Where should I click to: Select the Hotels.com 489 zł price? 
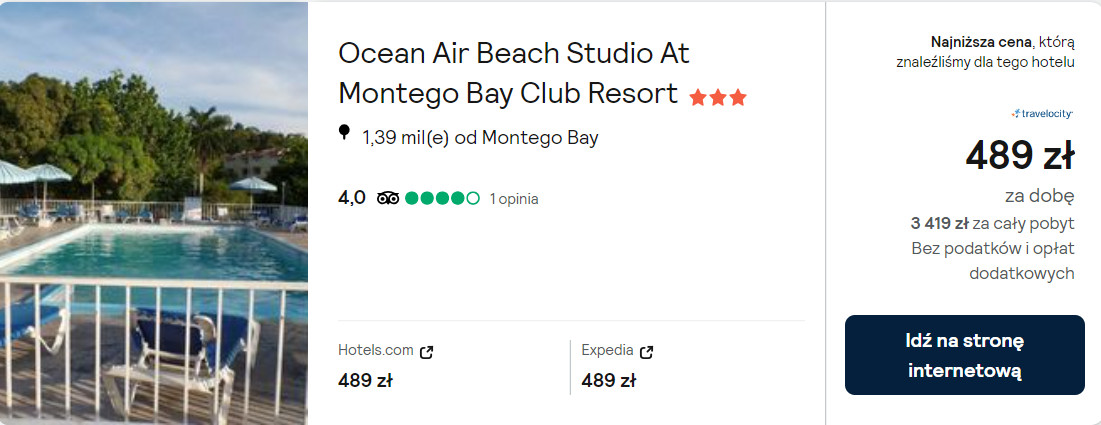(365, 380)
